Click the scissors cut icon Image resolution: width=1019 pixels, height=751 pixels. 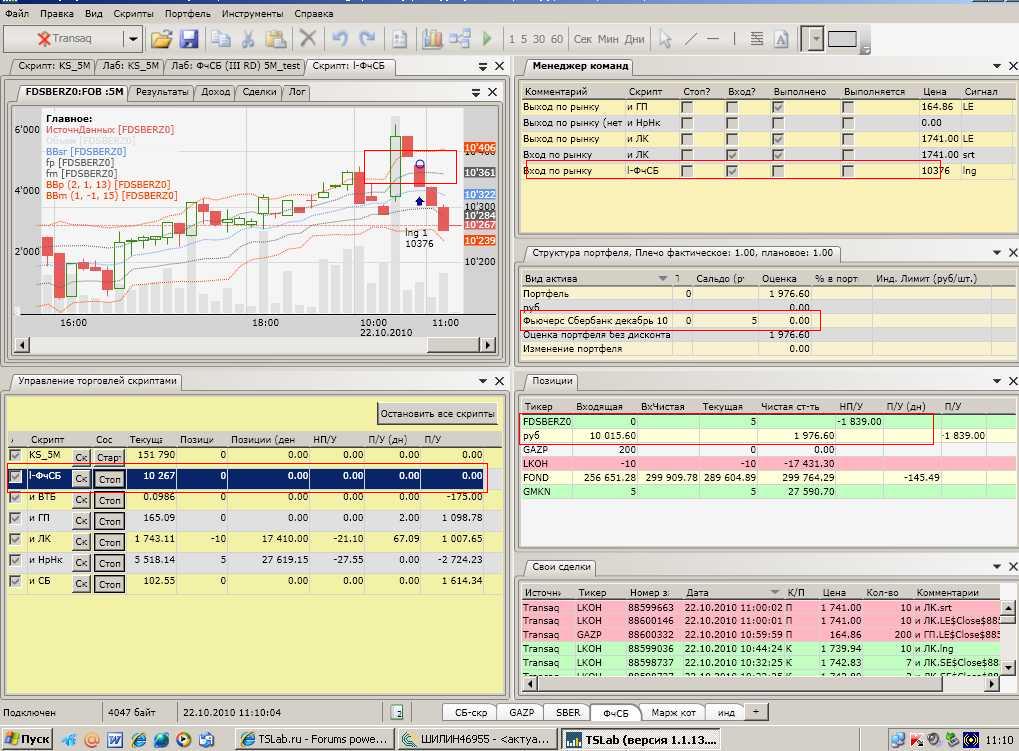pyautogui.click(x=247, y=39)
